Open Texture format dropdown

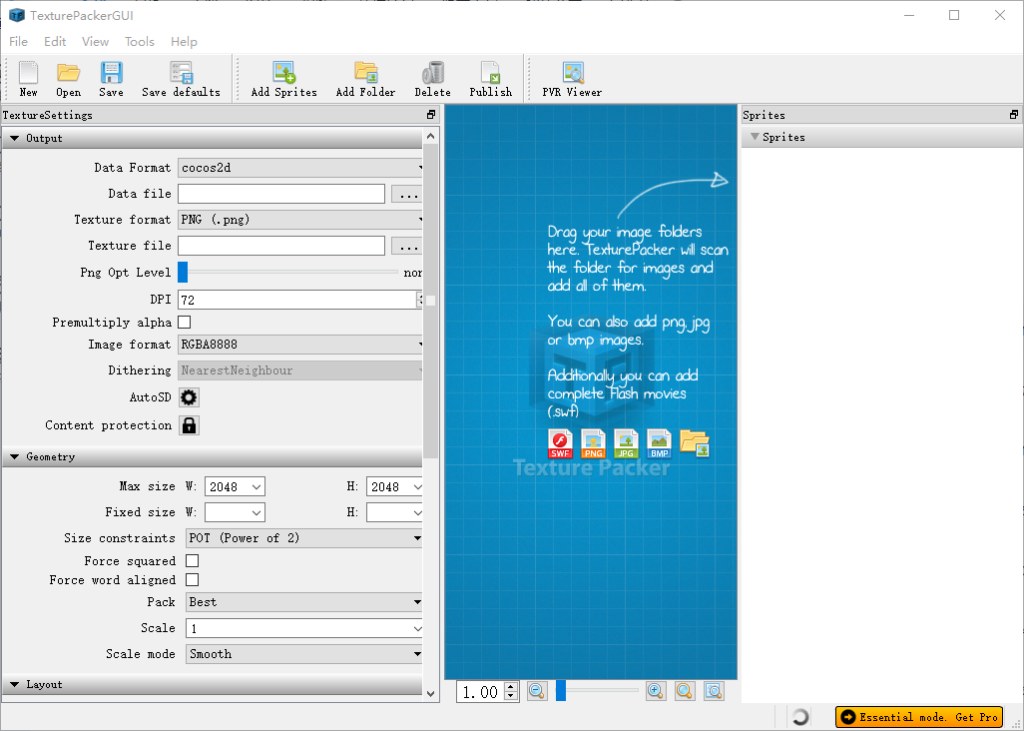tap(300, 219)
